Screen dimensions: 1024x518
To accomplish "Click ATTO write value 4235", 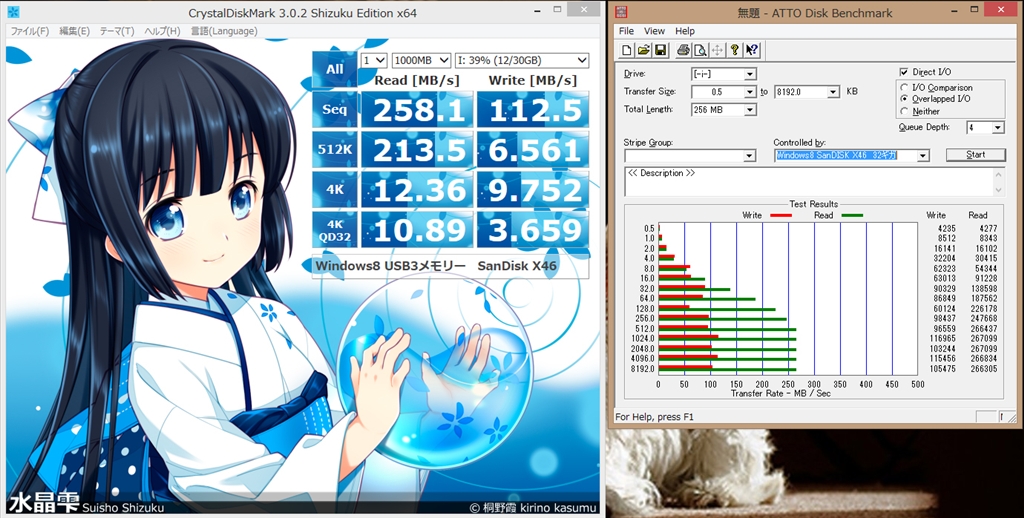I will pos(946,229).
